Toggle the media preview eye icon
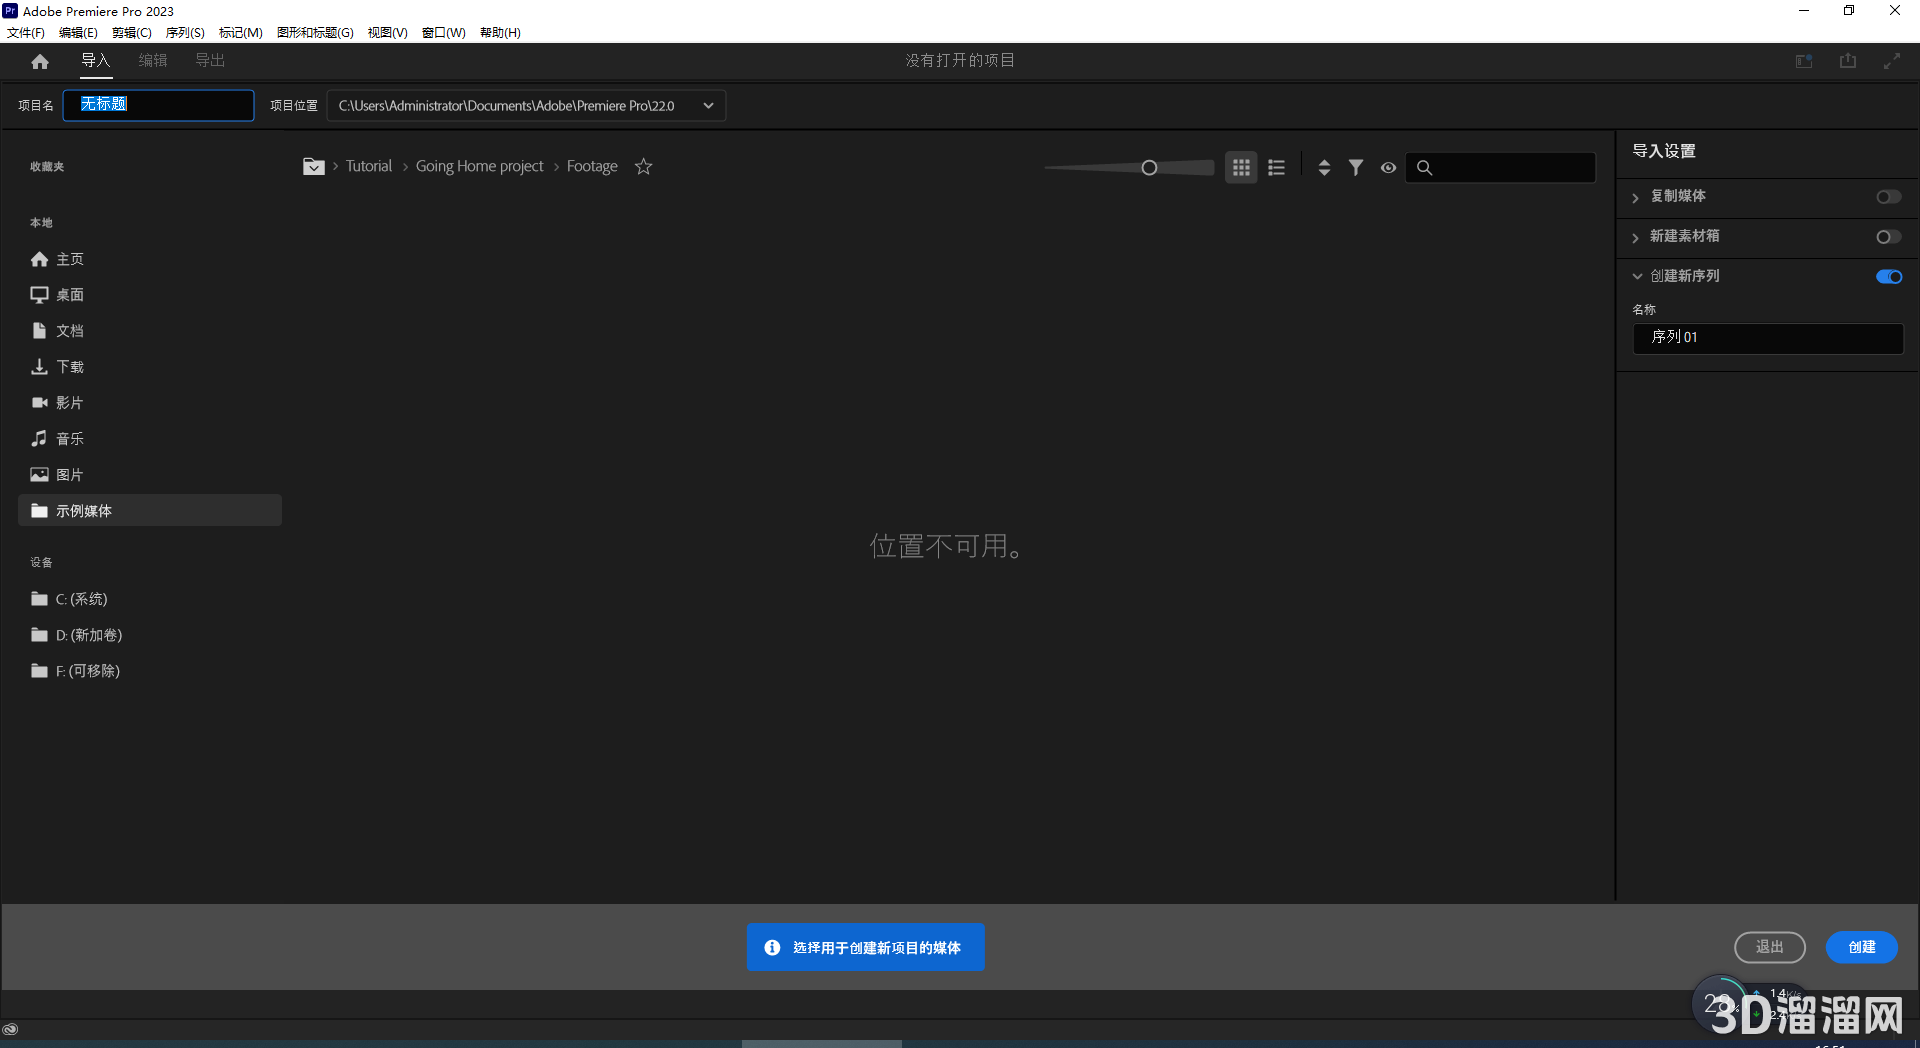The image size is (1920, 1048). 1388,168
